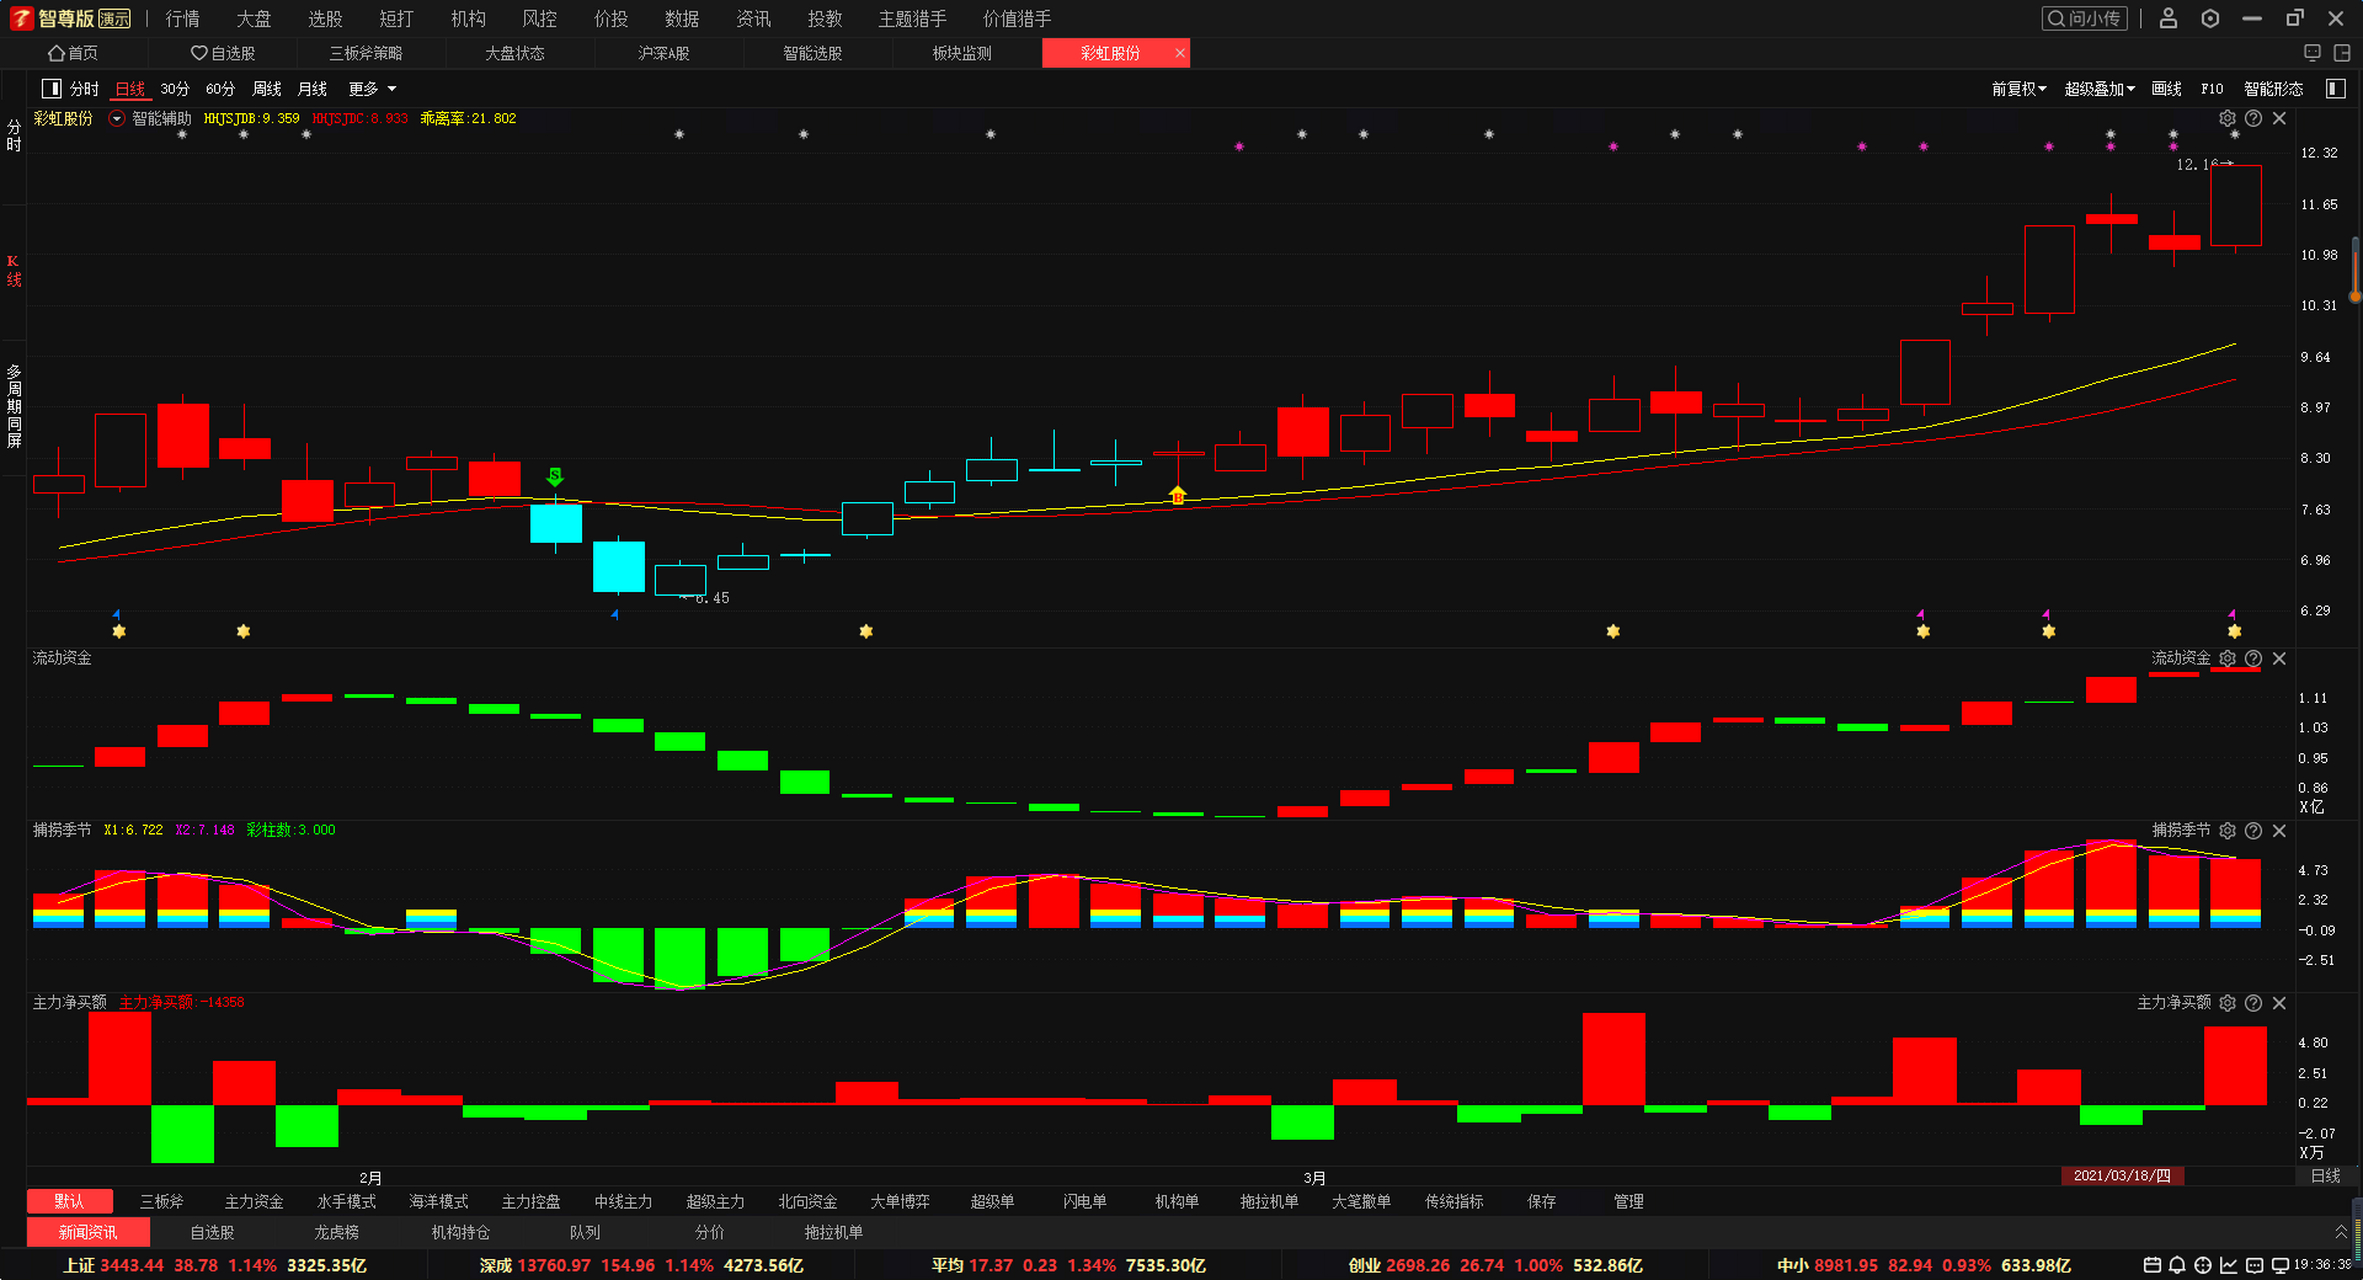Click the 问小传 search box
Viewport: 2363px width, 1280px height.
[x=2084, y=18]
